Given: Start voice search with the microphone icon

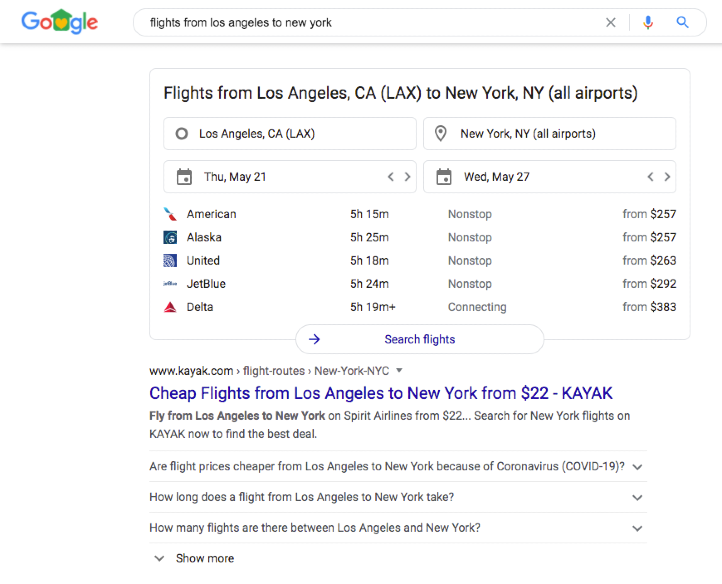Looking at the screenshot, I should [x=648, y=22].
